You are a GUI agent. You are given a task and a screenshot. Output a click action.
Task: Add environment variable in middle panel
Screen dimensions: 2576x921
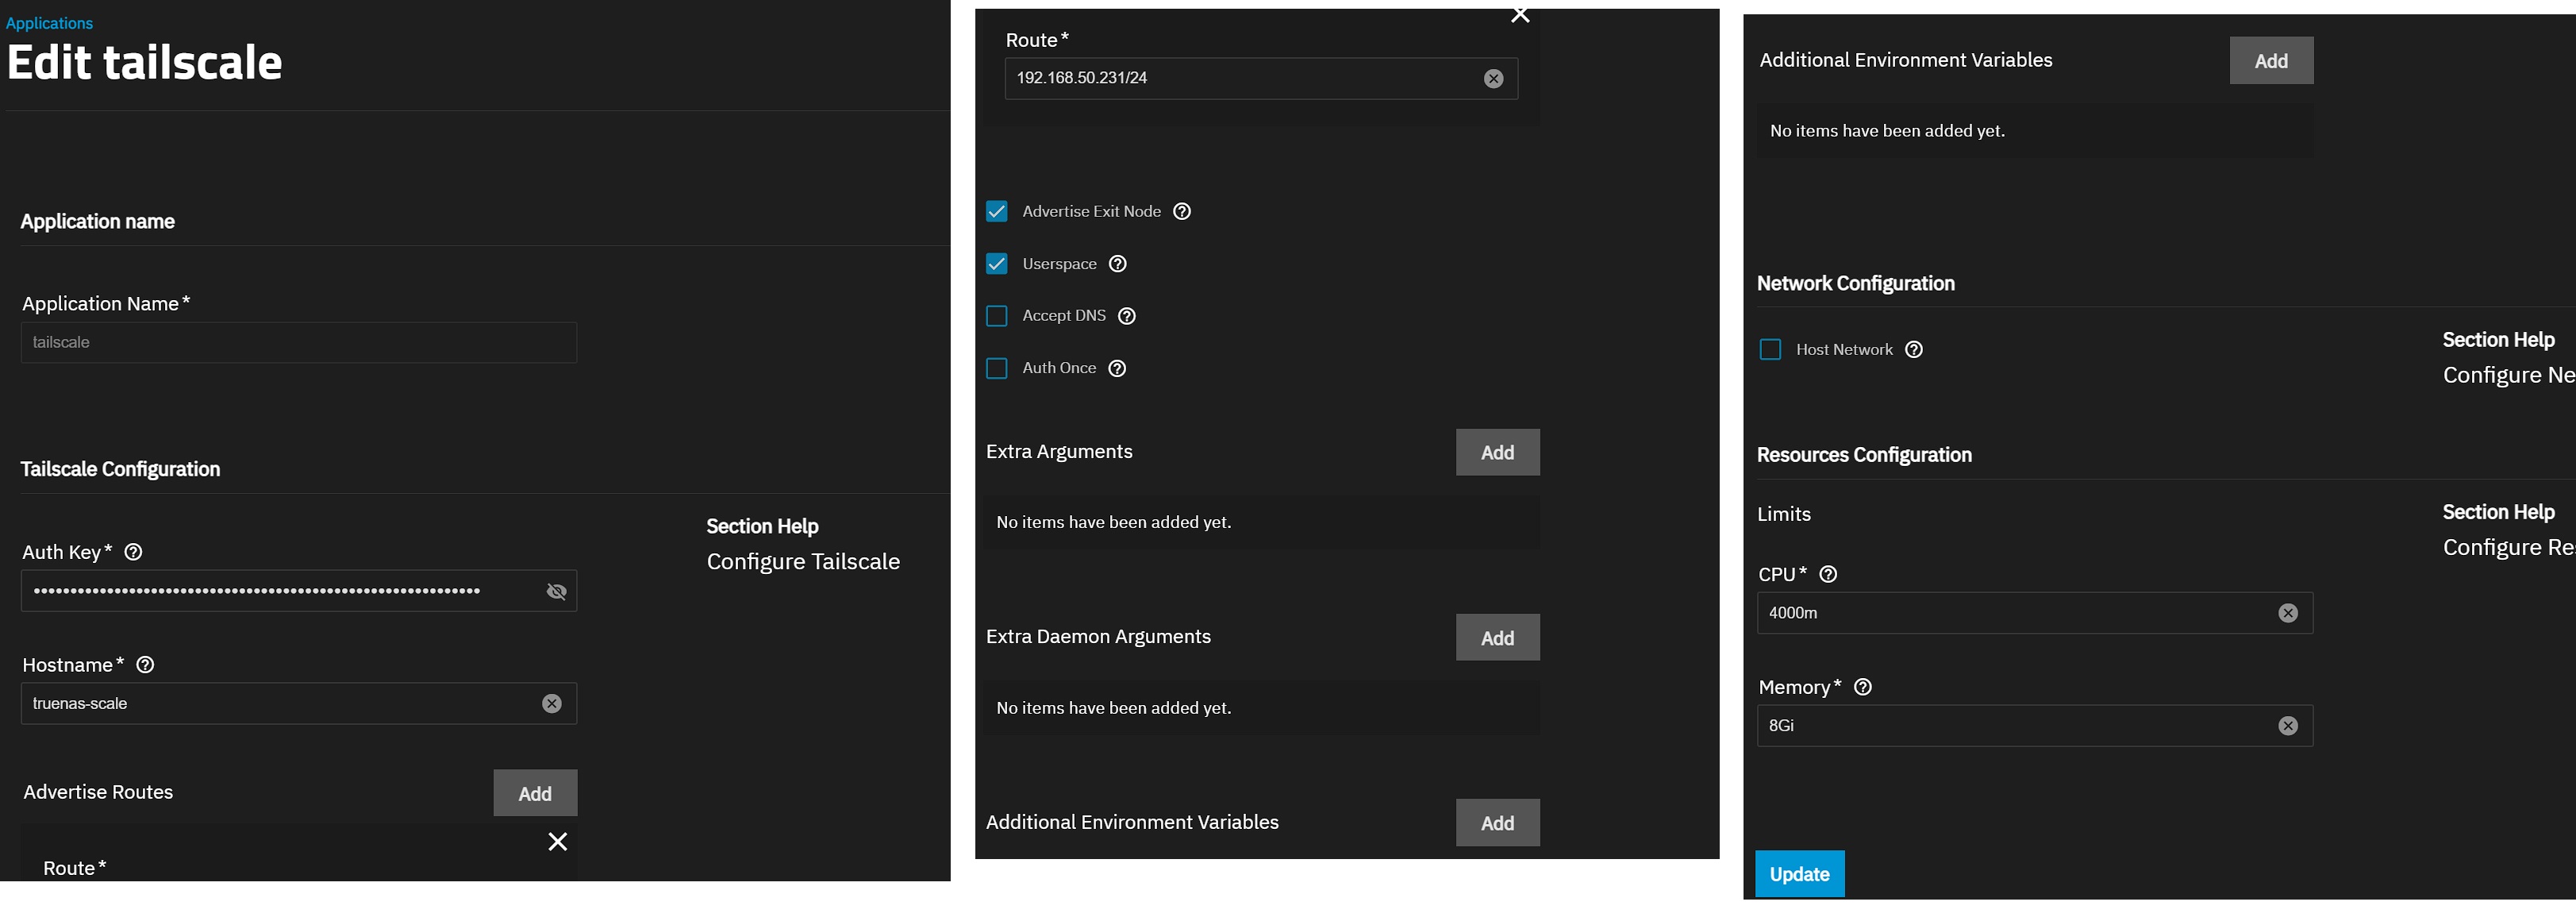1497,823
